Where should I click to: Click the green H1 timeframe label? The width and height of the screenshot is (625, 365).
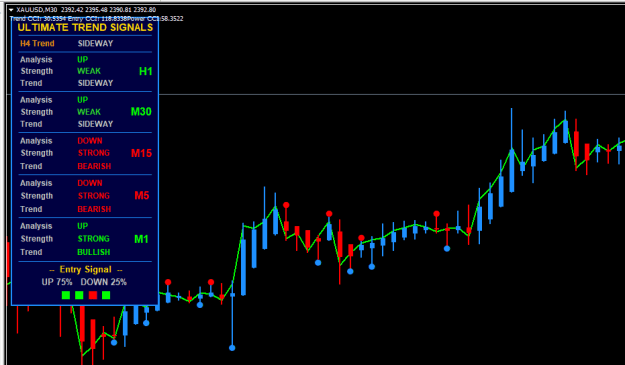(x=145, y=71)
